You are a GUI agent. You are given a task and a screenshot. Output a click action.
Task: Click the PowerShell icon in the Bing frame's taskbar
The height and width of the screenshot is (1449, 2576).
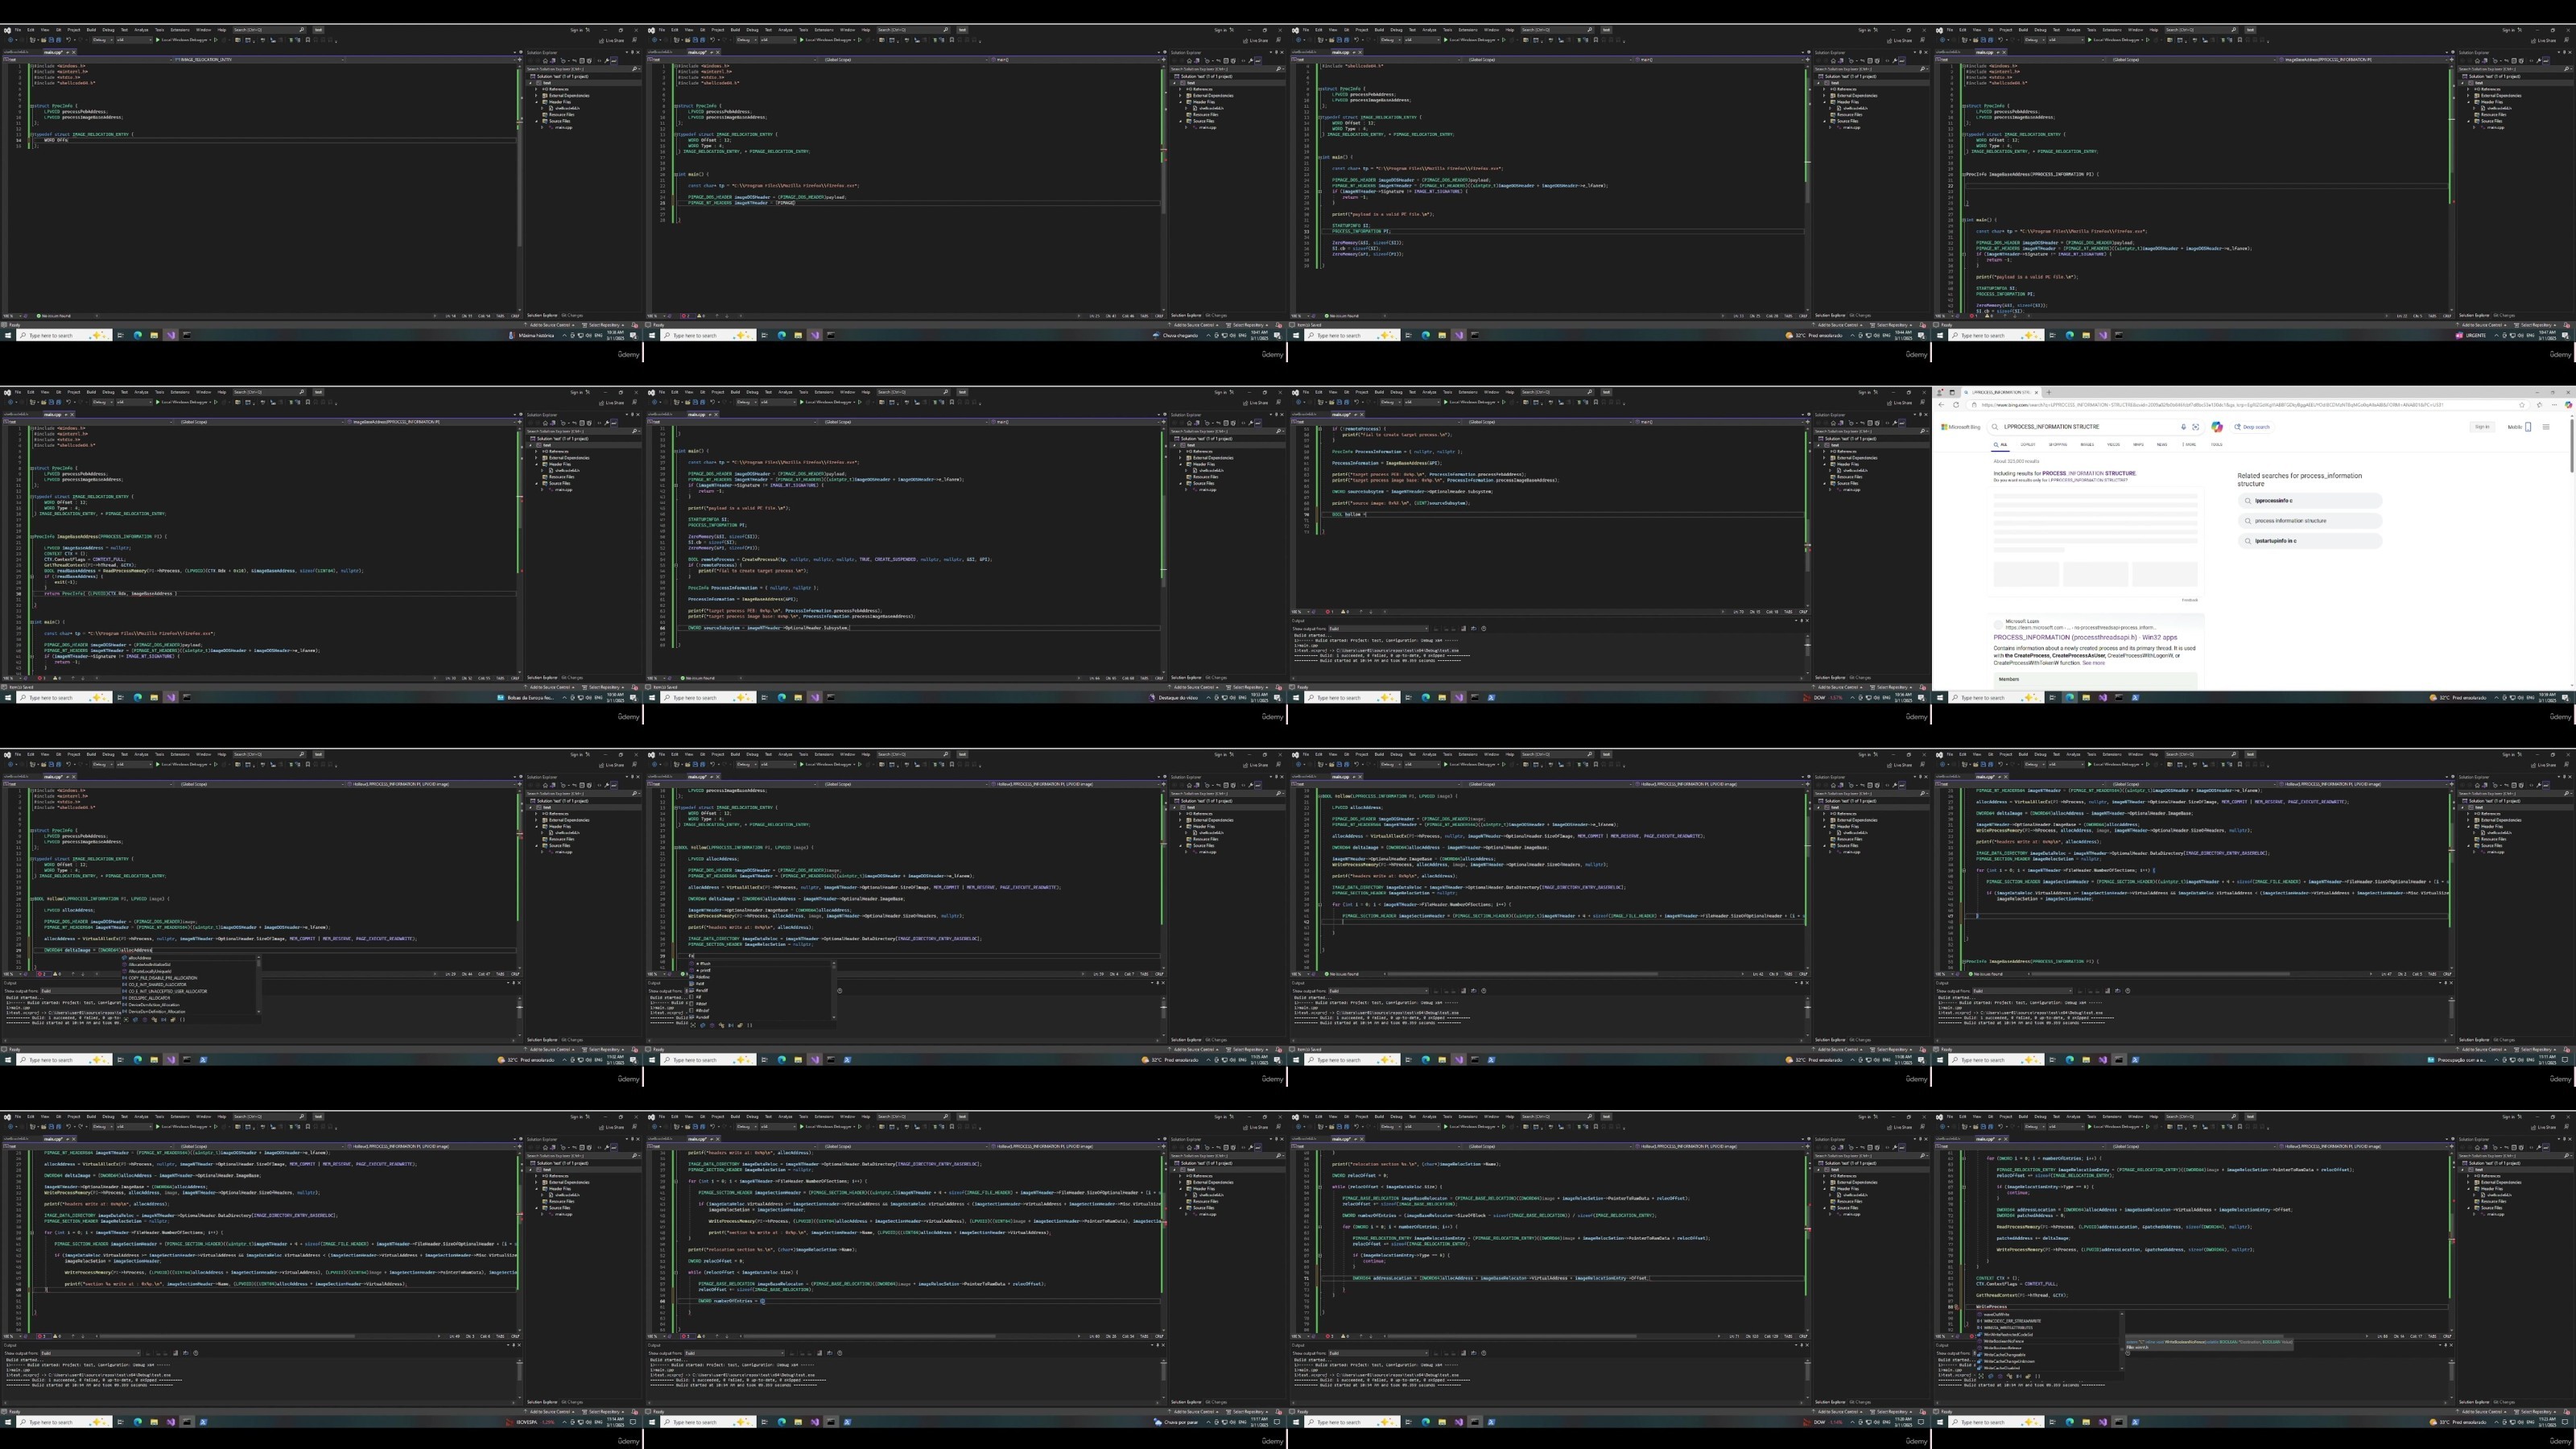(x=2135, y=698)
